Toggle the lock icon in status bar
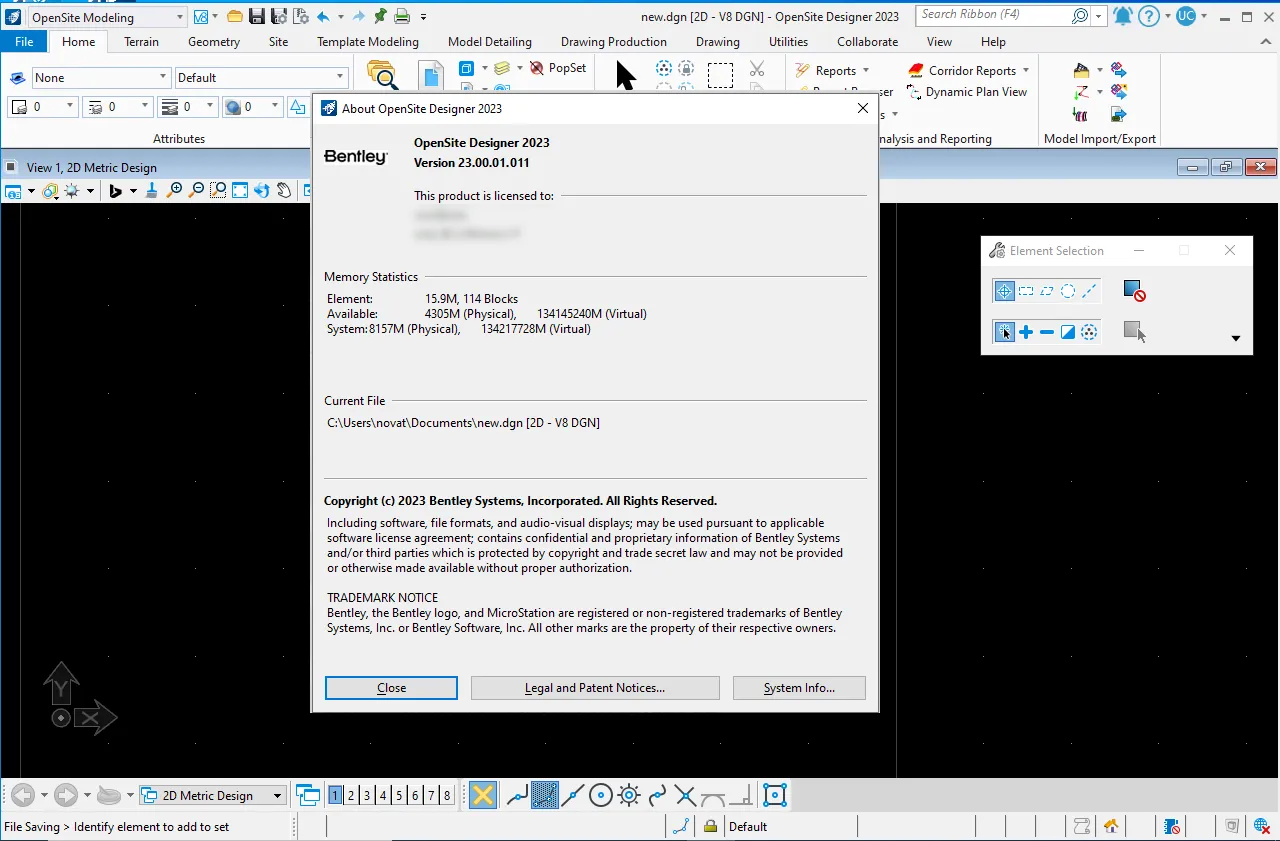This screenshot has height=841, width=1280. [710, 827]
